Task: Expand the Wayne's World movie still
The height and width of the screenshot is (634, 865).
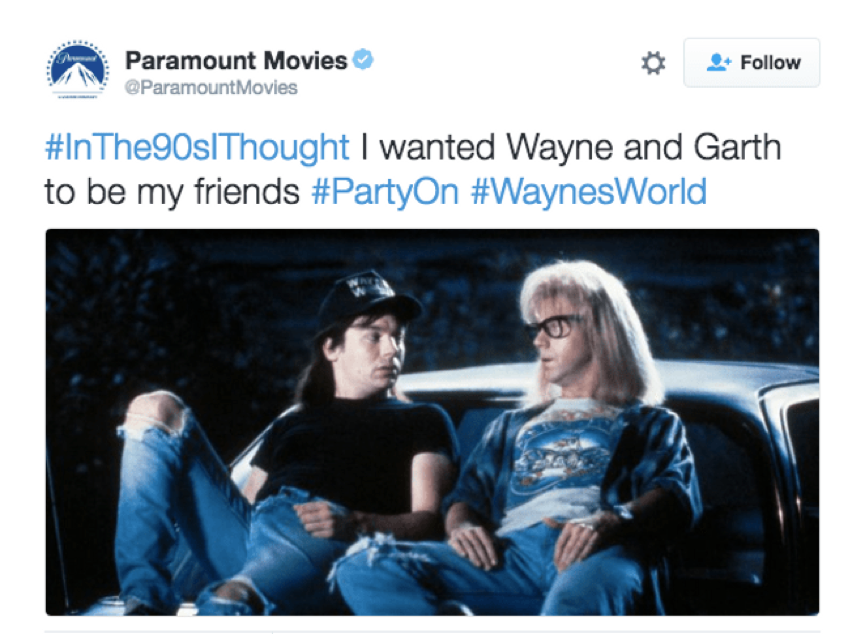Action: (432, 422)
